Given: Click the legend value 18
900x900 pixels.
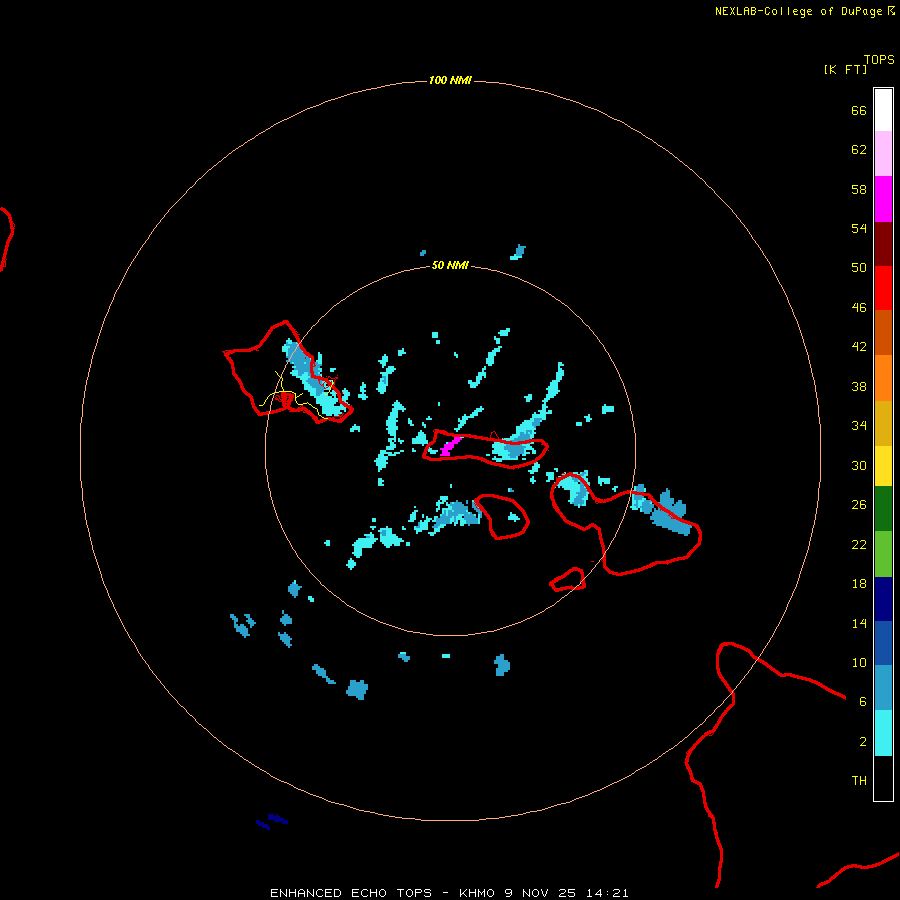Looking at the screenshot, I should click(859, 584).
